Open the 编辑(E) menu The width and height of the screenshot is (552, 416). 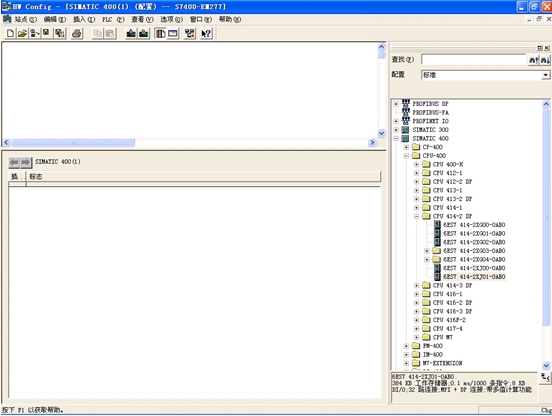click(x=55, y=19)
